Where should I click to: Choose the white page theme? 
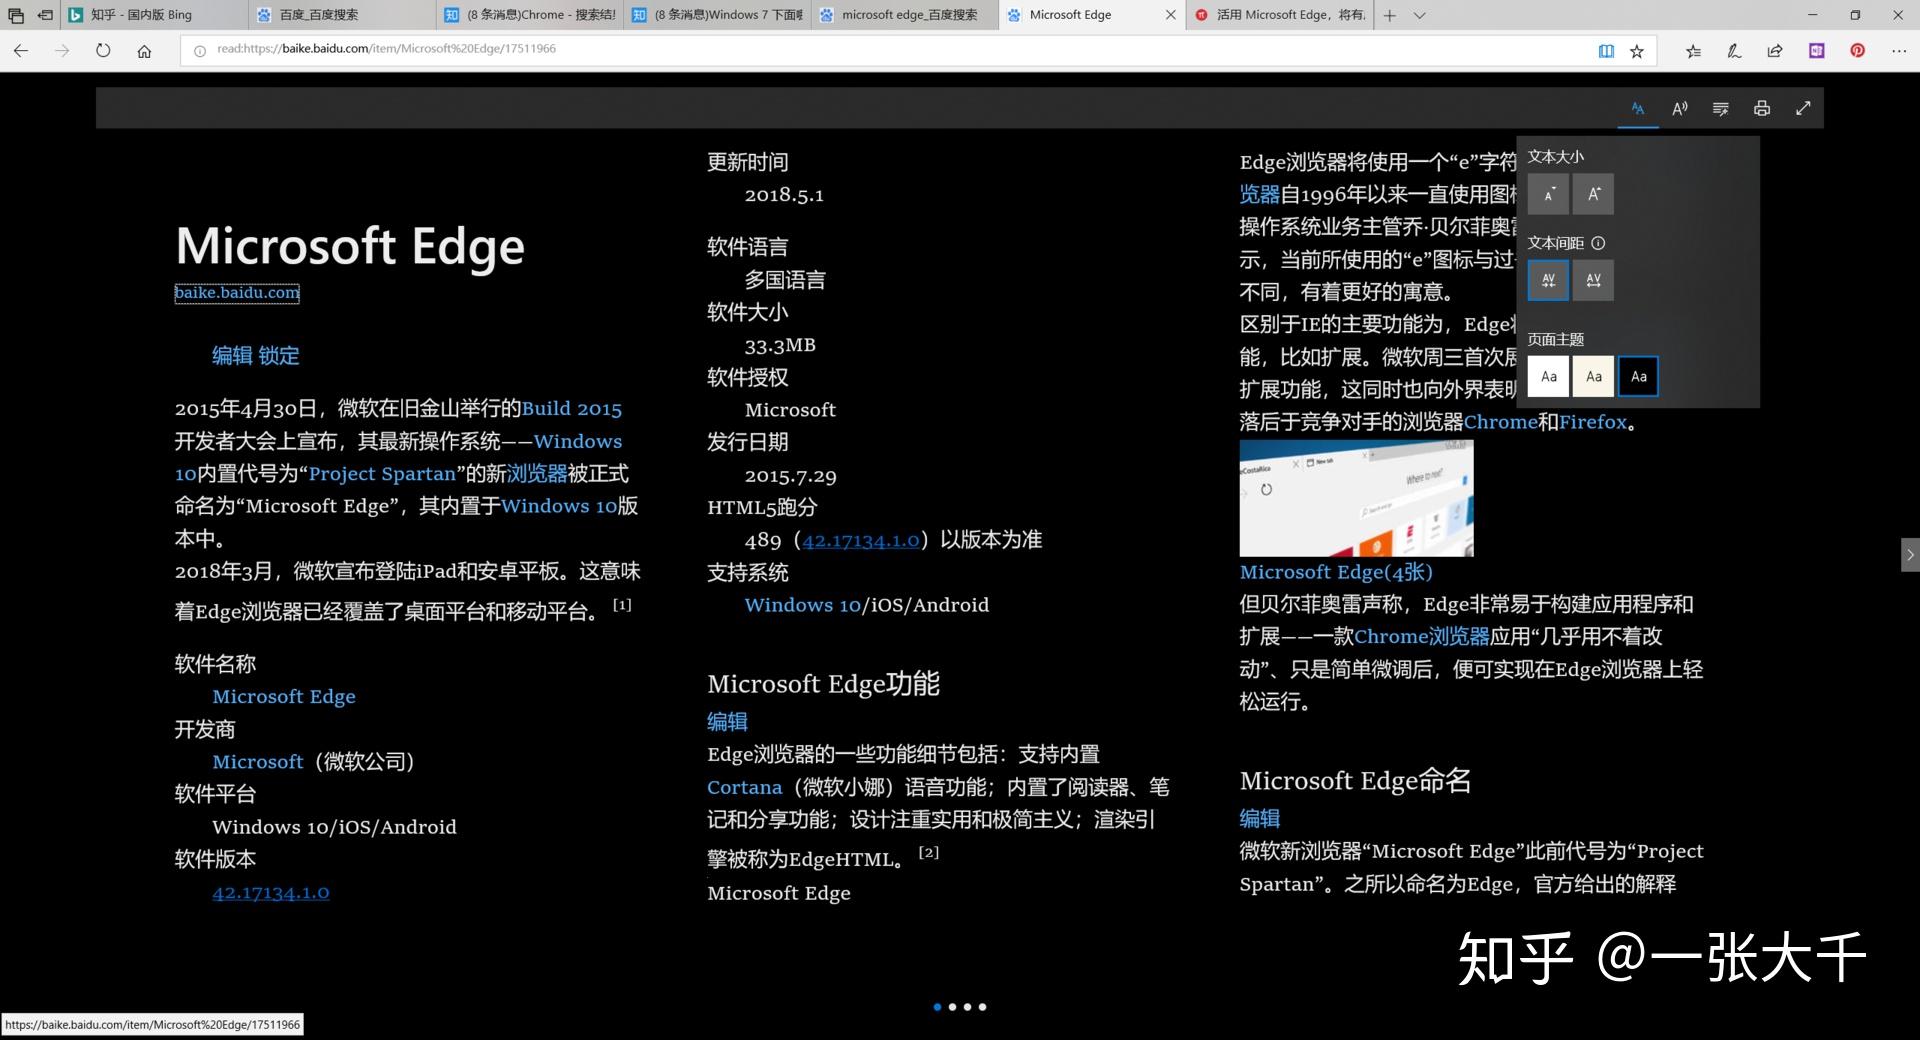coord(1548,377)
